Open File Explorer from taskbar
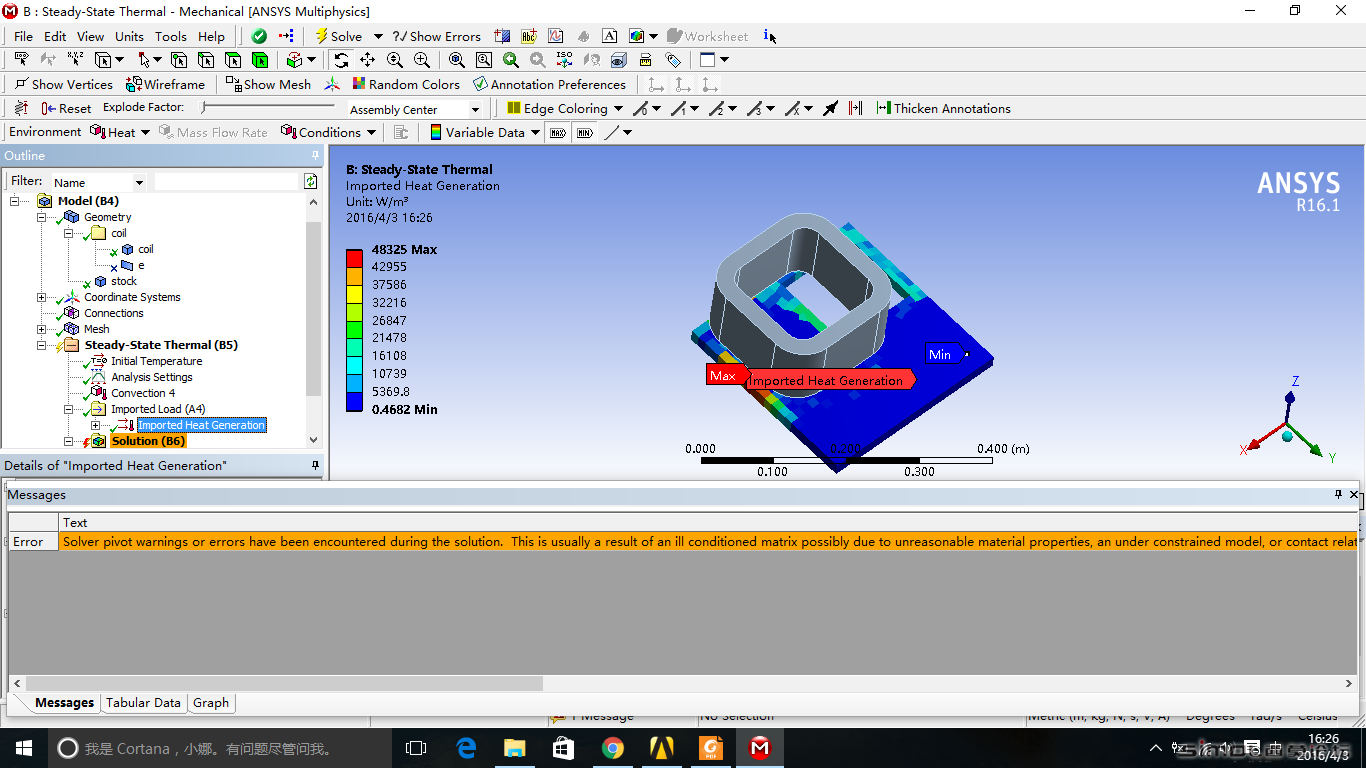The width and height of the screenshot is (1366, 768). 515,748
